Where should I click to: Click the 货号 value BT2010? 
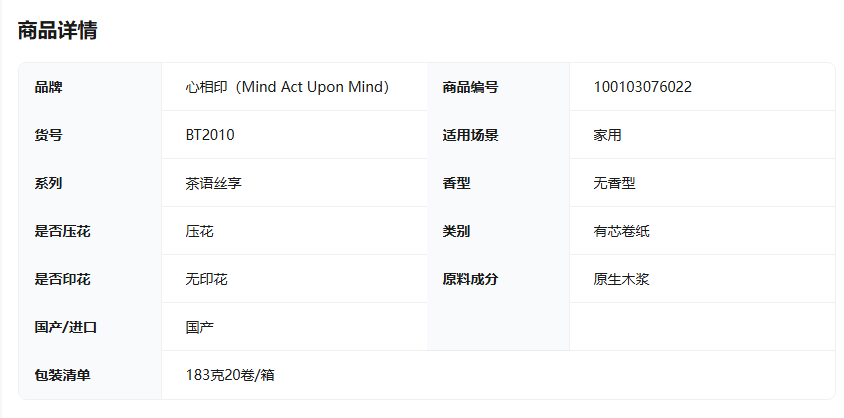tap(210, 135)
